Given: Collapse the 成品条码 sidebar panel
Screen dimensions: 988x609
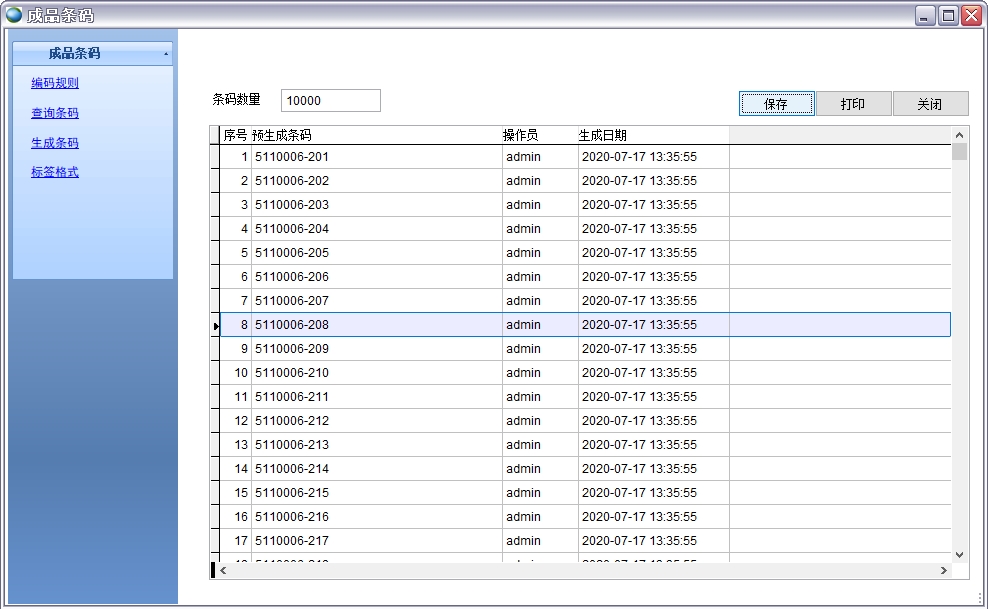Looking at the screenshot, I should (x=165, y=54).
